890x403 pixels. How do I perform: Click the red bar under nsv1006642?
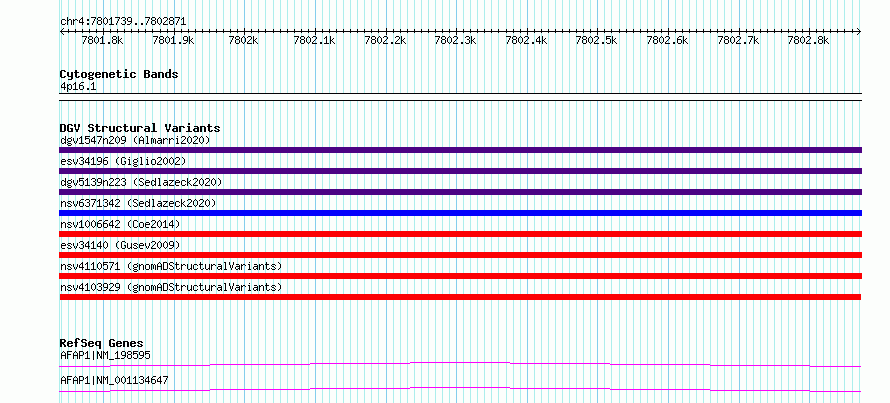[460, 234]
